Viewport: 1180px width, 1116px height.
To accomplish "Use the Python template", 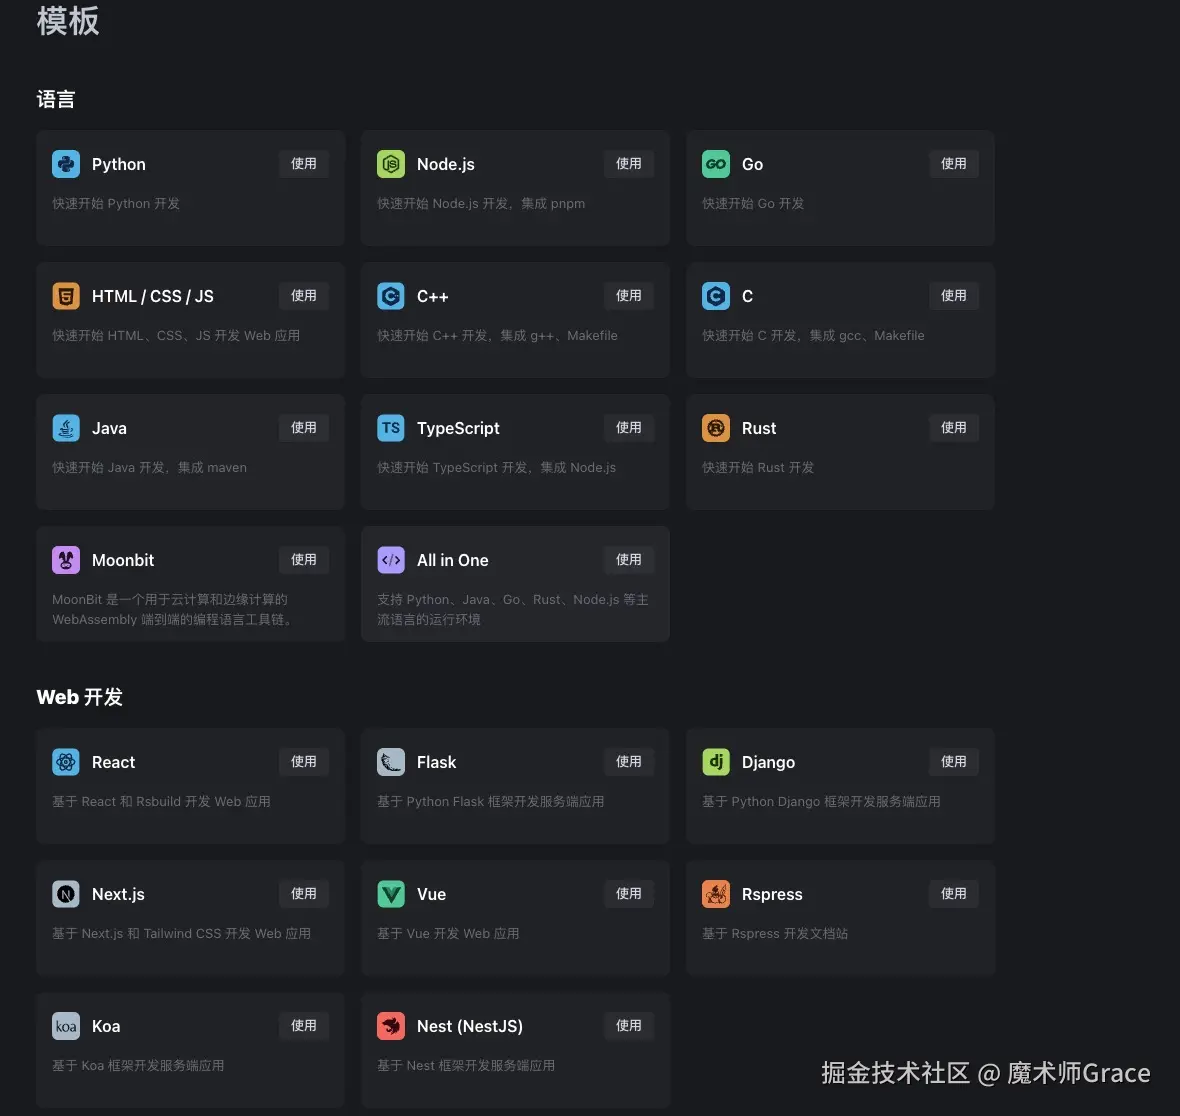I will [x=304, y=163].
